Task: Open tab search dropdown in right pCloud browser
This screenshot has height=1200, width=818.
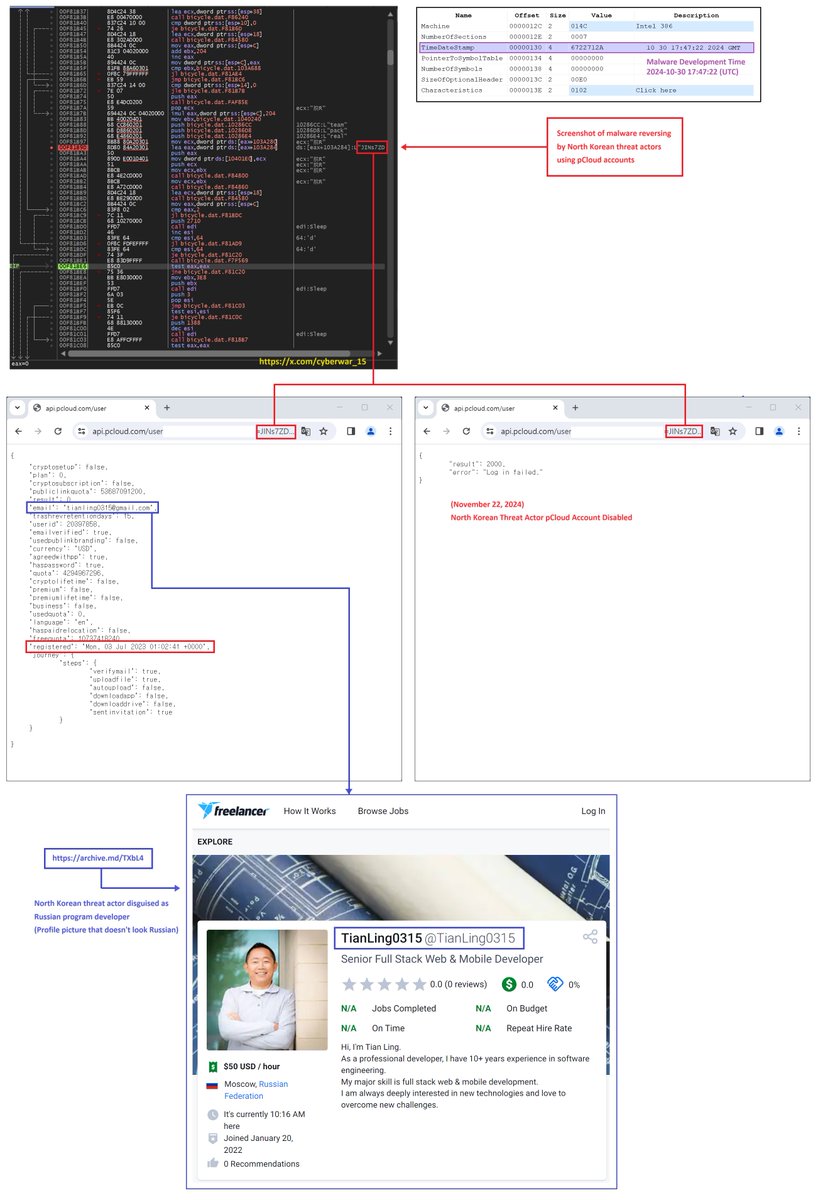Action: pyautogui.click(x=426, y=408)
